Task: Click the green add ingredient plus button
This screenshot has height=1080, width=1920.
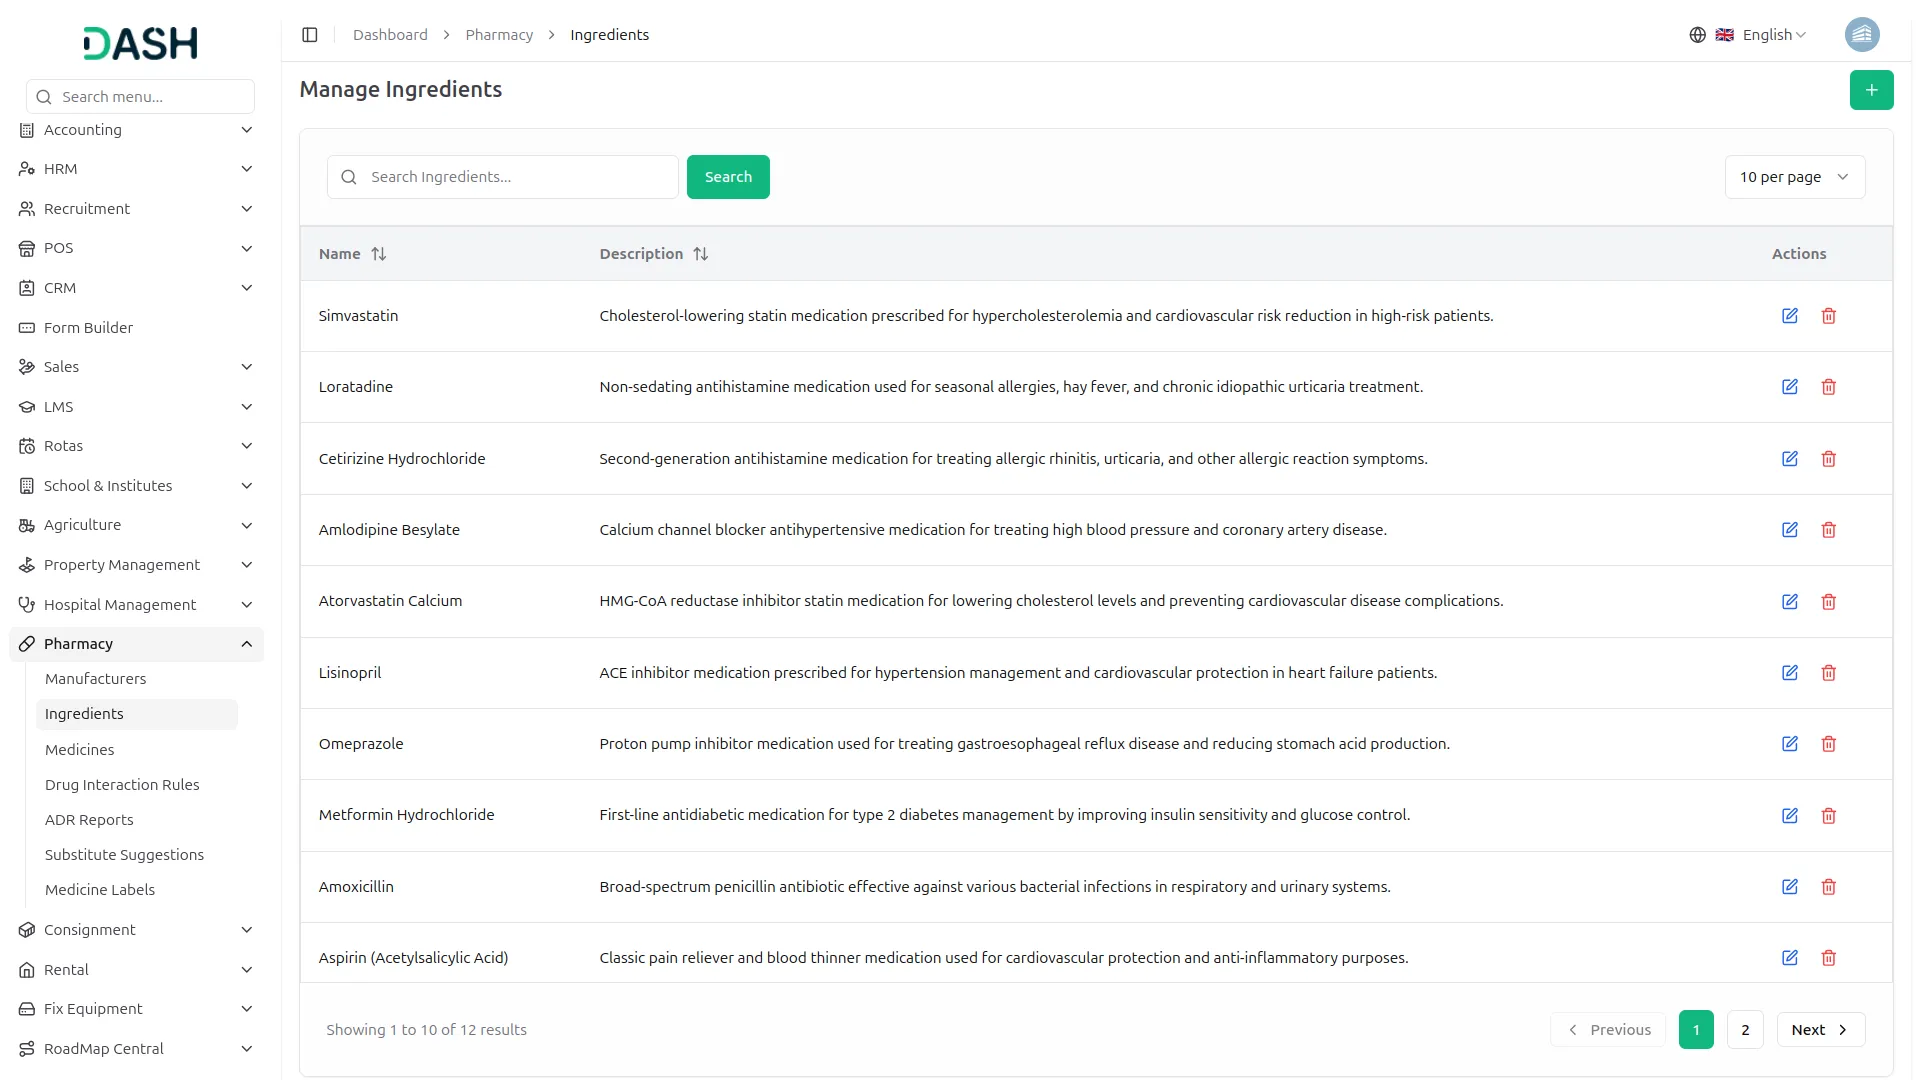Action: click(1871, 90)
